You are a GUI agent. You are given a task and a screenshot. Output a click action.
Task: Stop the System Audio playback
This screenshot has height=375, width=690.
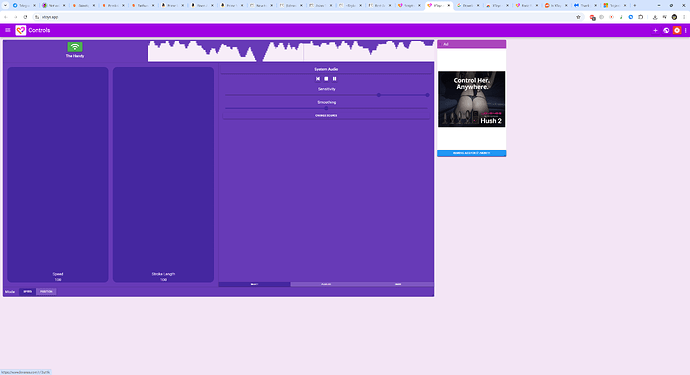pyautogui.click(x=326, y=79)
